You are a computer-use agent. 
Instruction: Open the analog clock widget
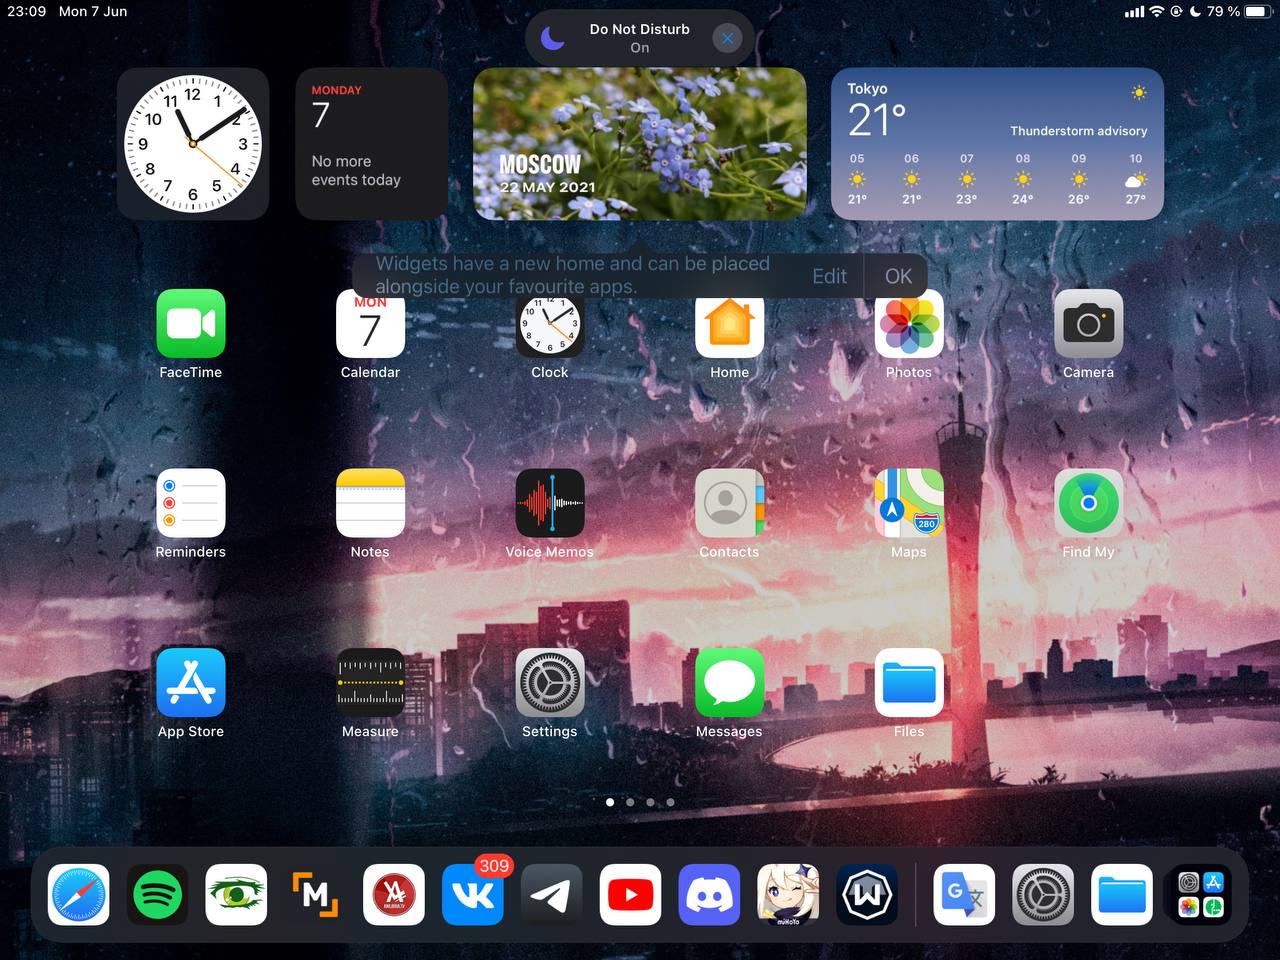[193, 144]
